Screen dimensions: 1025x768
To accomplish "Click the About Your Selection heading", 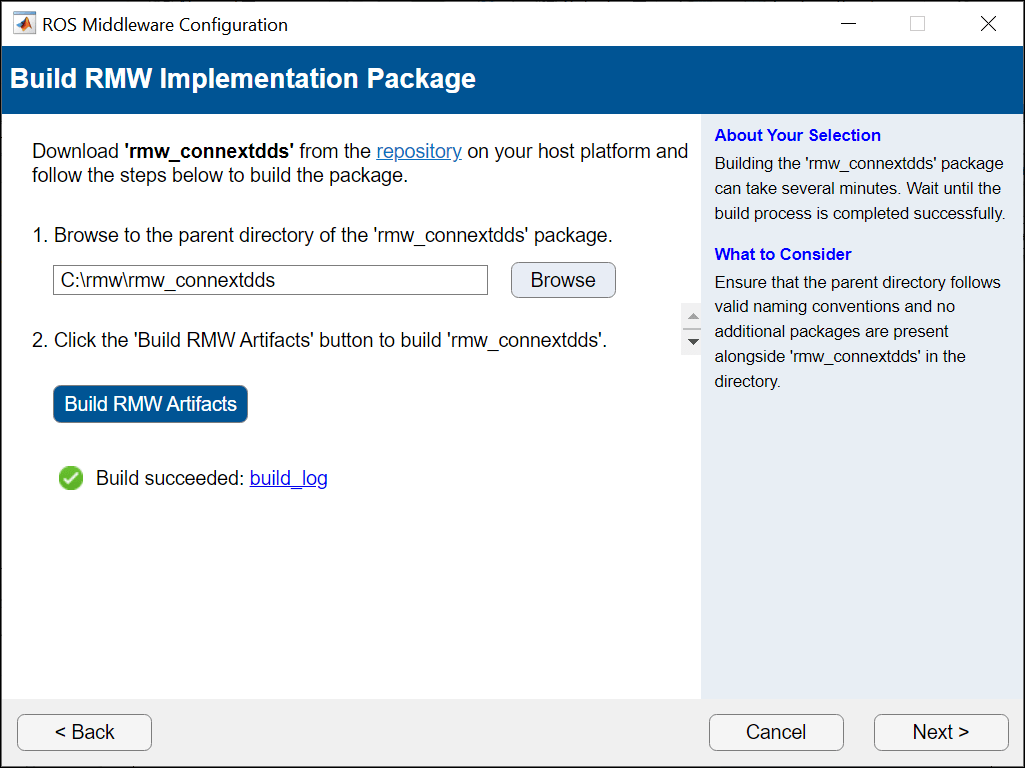I will [x=798, y=135].
